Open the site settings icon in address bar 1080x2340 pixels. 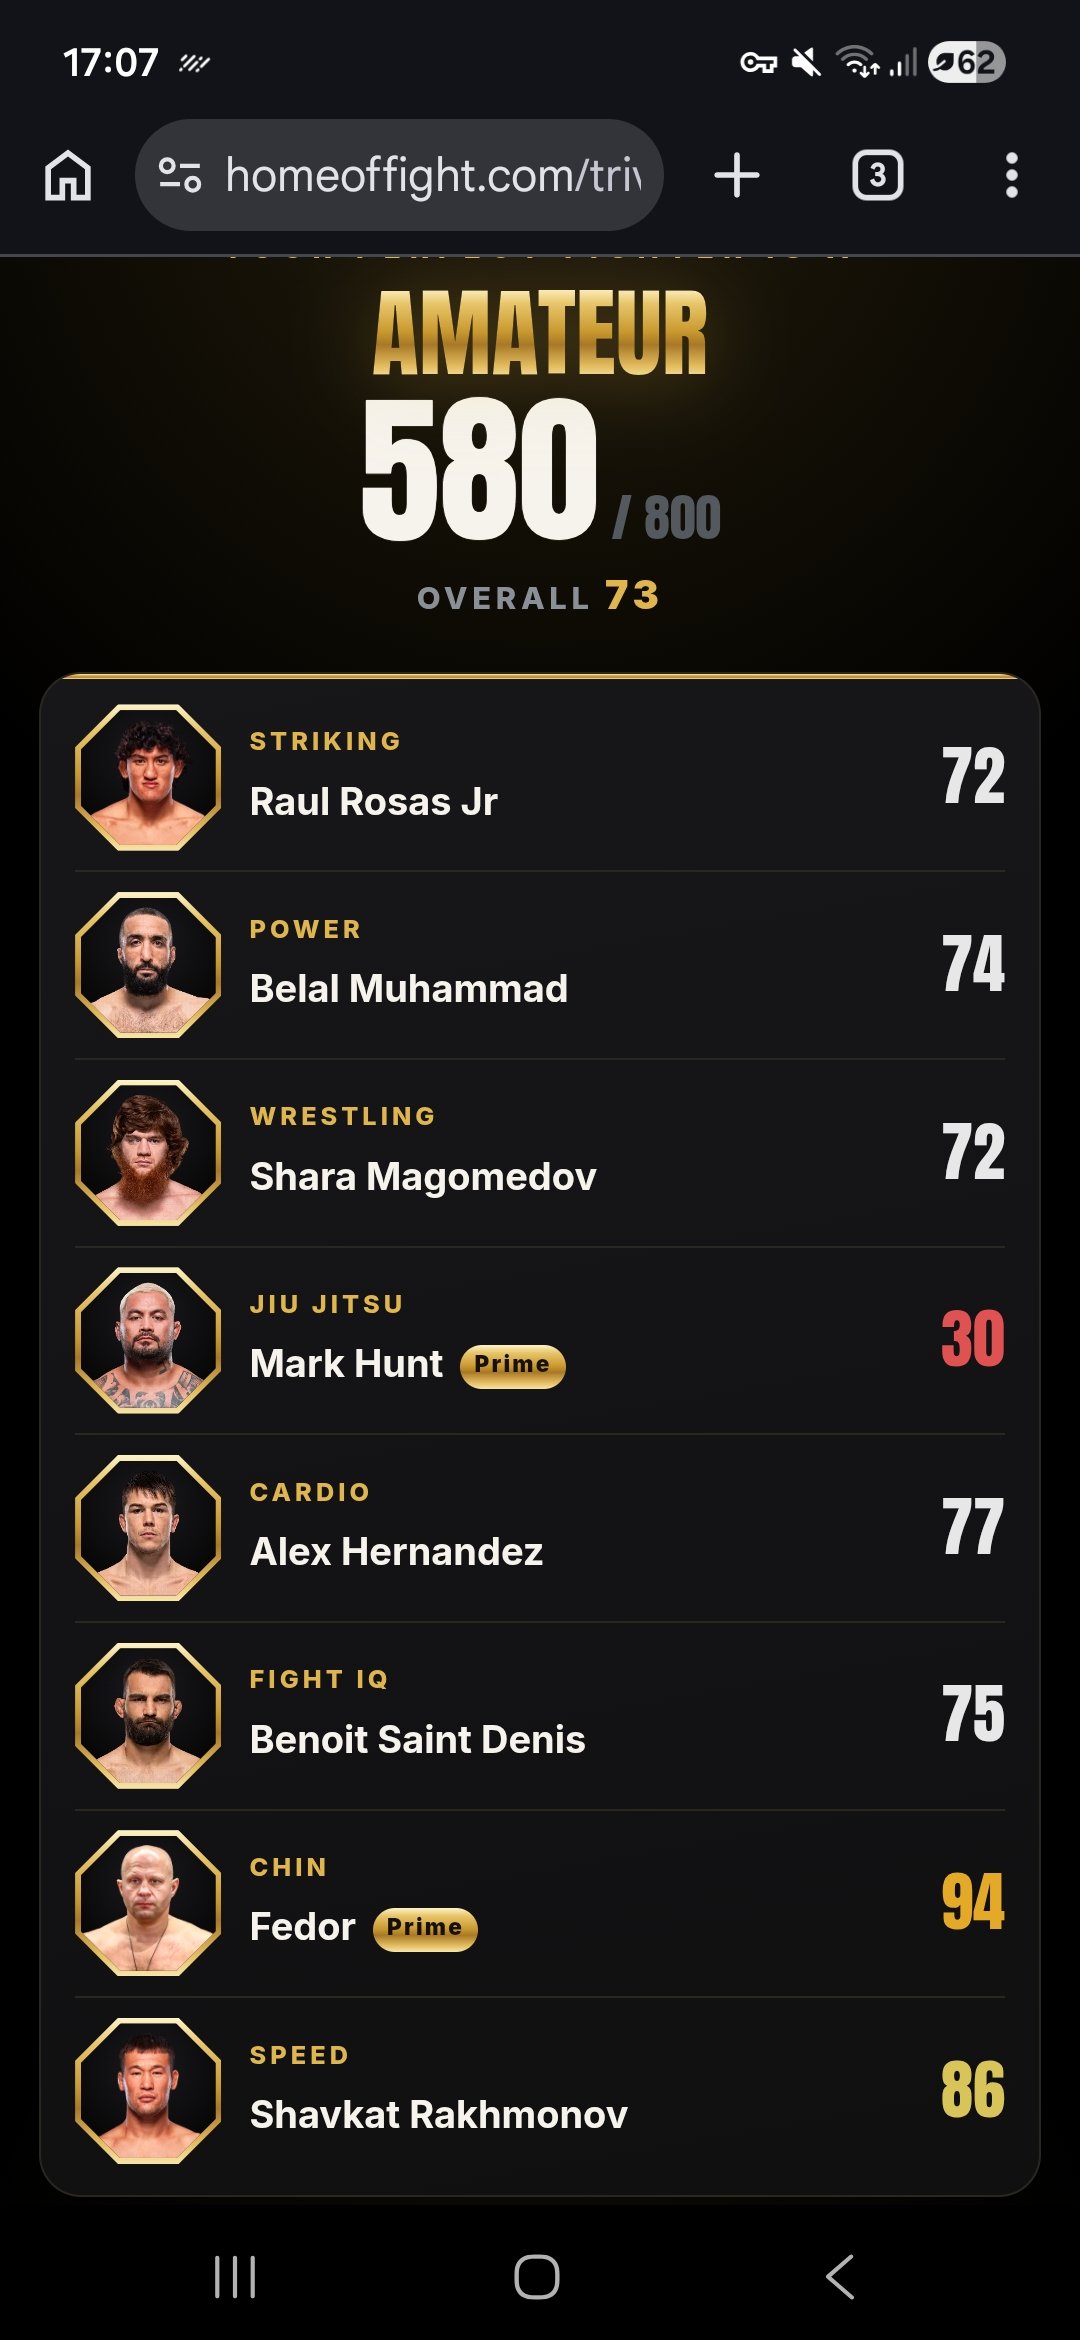pyautogui.click(x=181, y=175)
